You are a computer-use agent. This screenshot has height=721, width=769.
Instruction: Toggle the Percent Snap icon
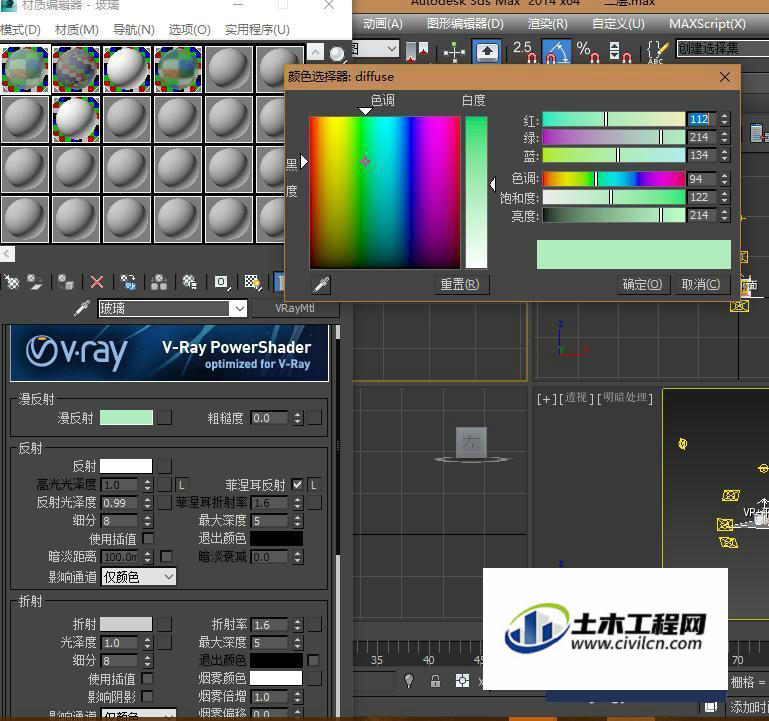click(588, 51)
